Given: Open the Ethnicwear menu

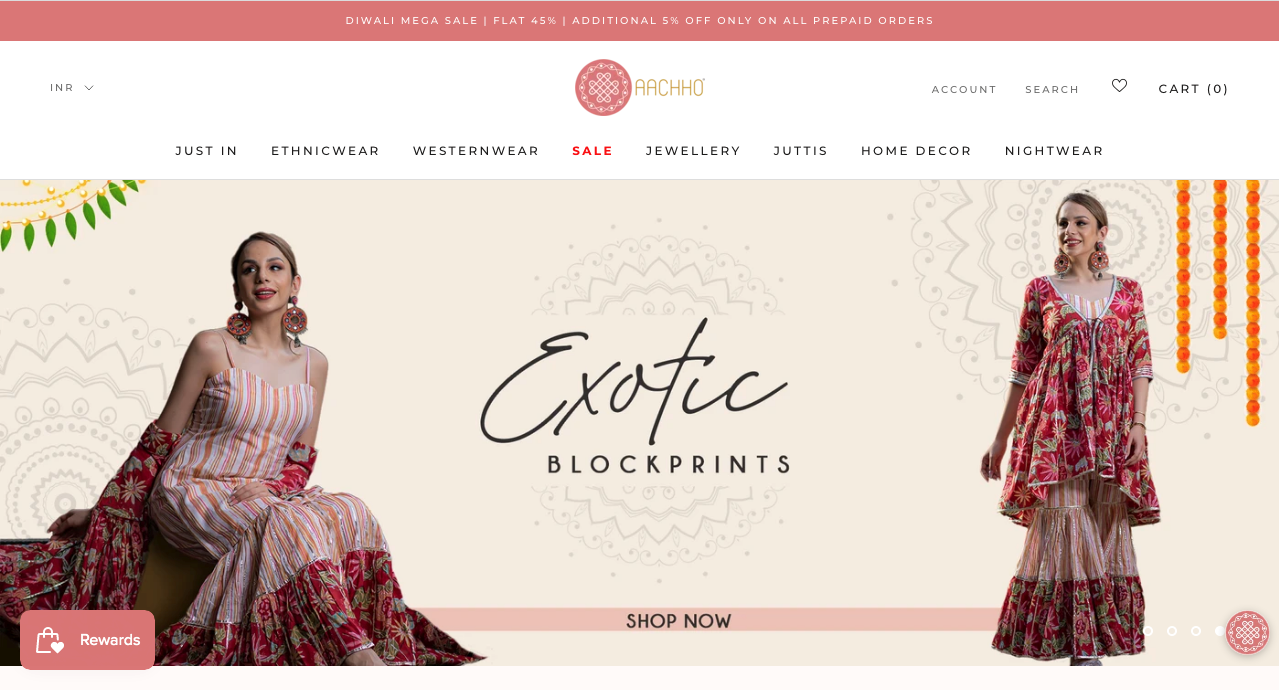Looking at the screenshot, I should point(325,151).
